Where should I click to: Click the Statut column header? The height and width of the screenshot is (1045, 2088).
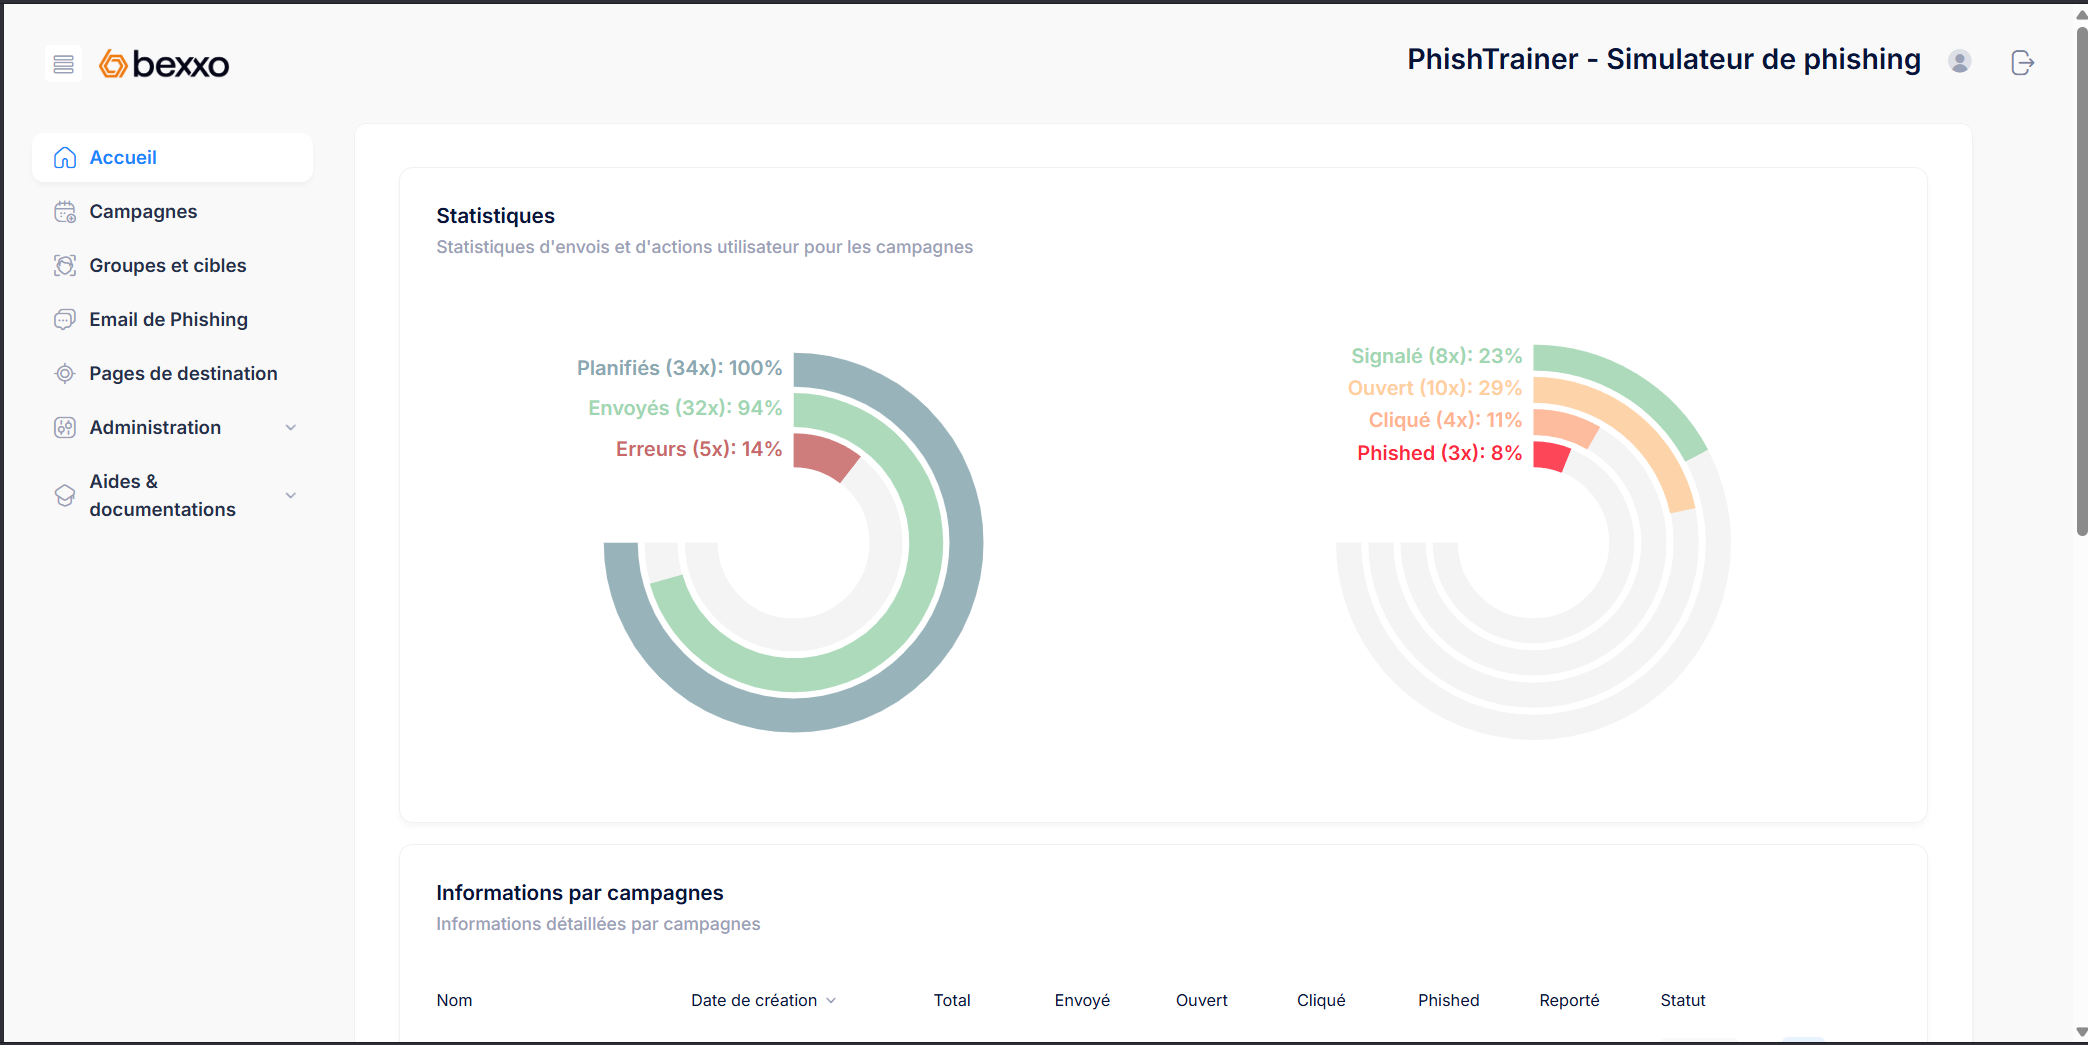pyautogui.click(x=1682, y=1001)
